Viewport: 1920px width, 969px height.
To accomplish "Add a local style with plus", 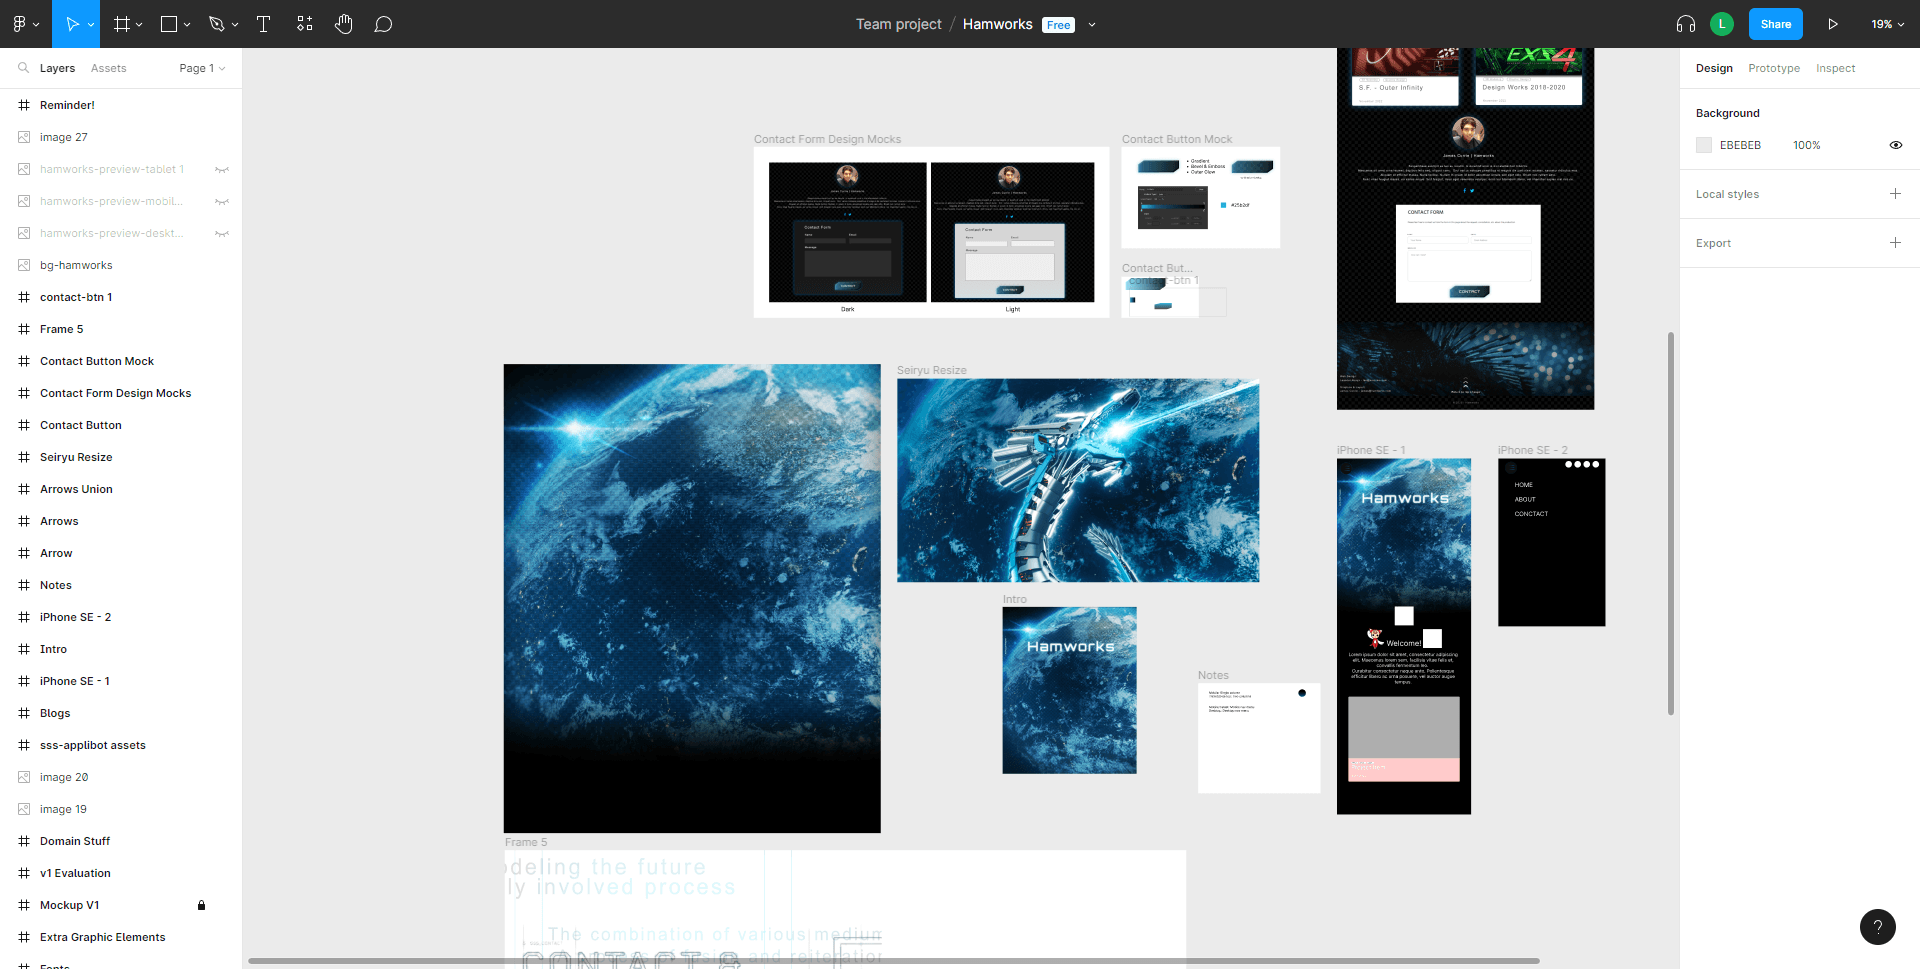I will point(1895,194).
